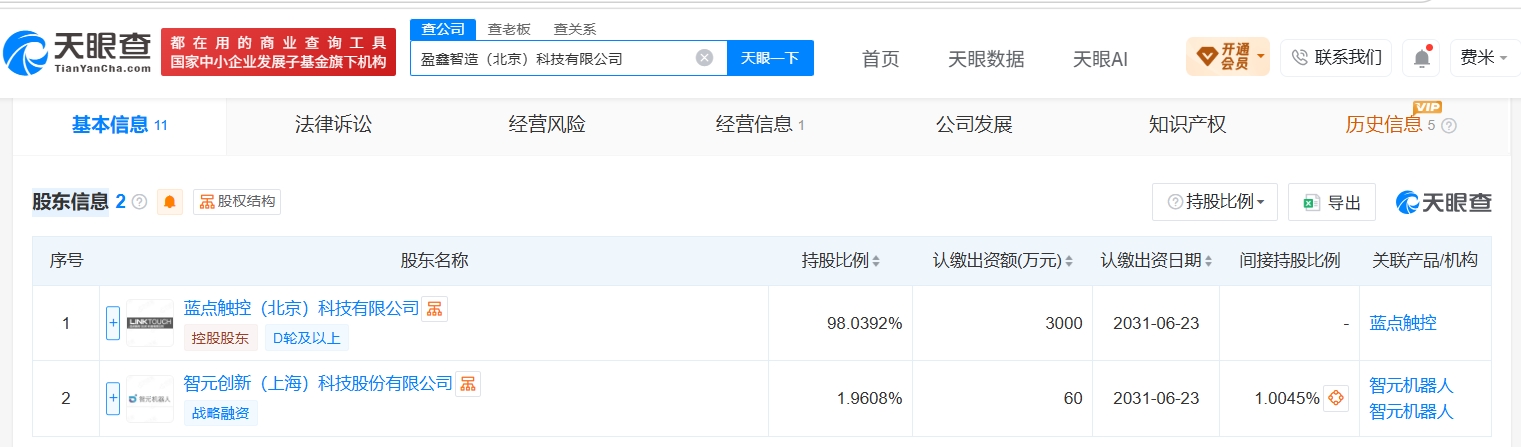Click the help question mark next to 股东信息

(140, 202)
